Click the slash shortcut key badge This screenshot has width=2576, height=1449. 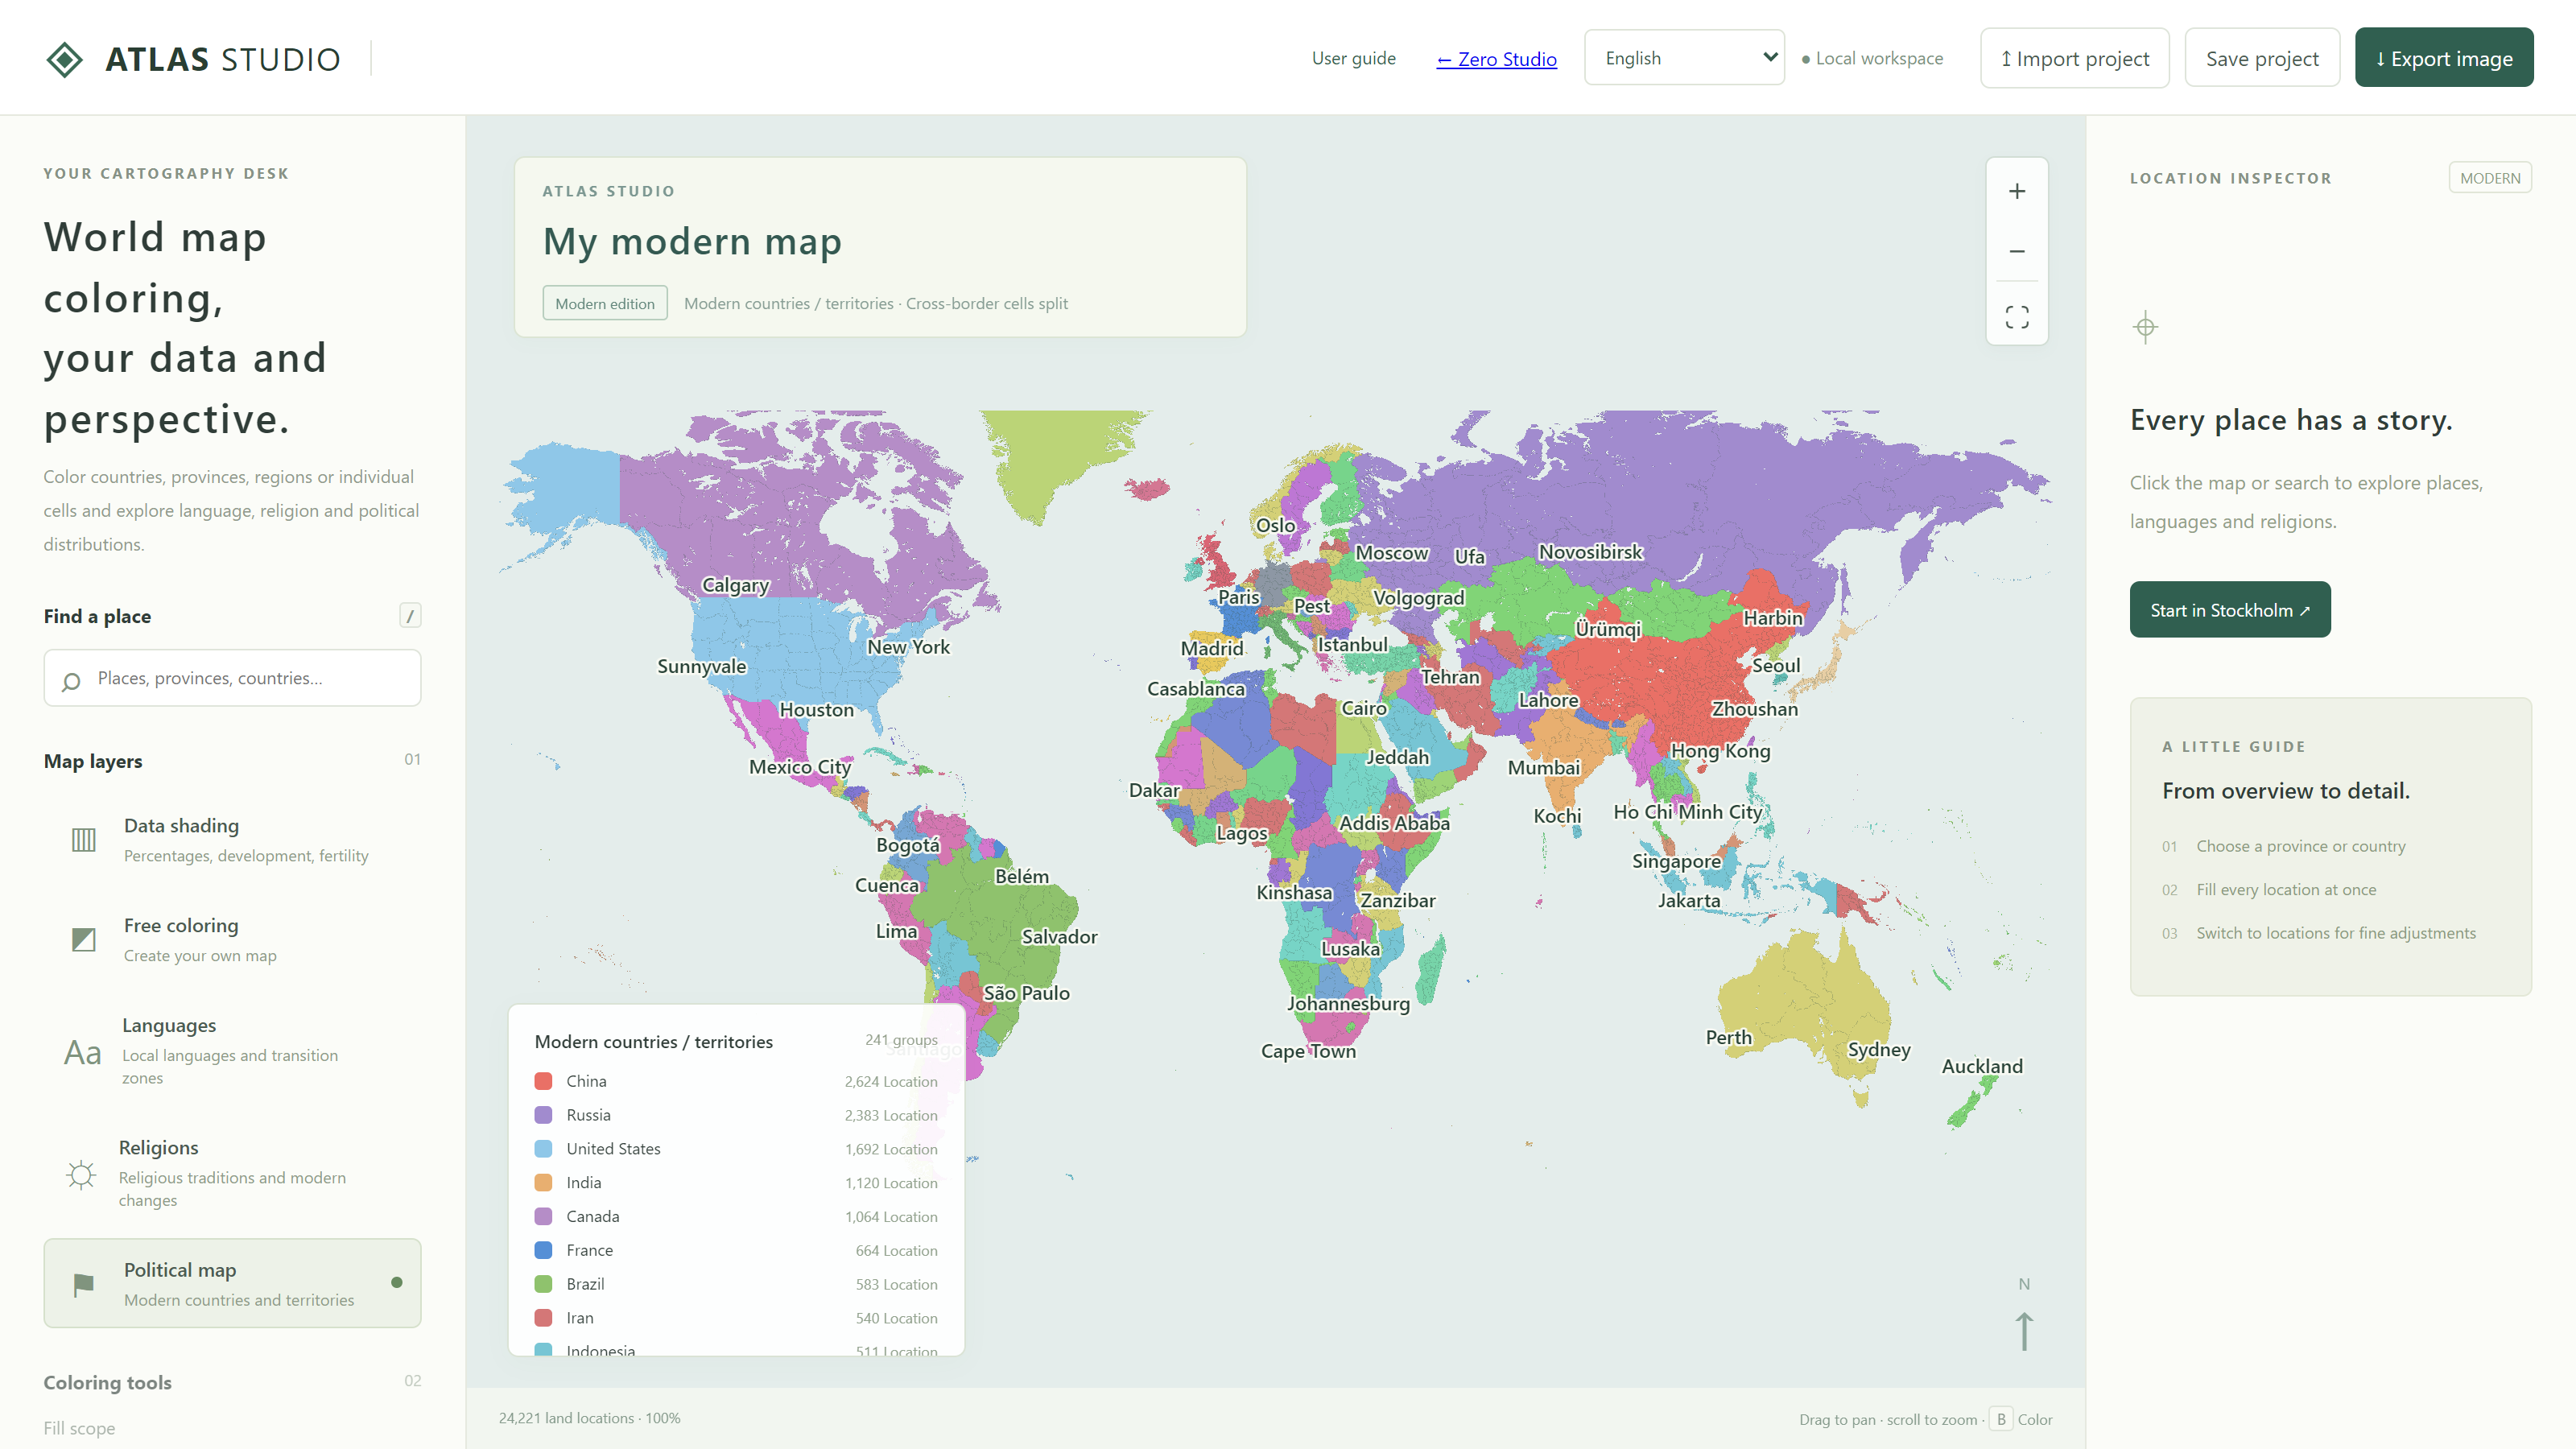click(410, 616)
